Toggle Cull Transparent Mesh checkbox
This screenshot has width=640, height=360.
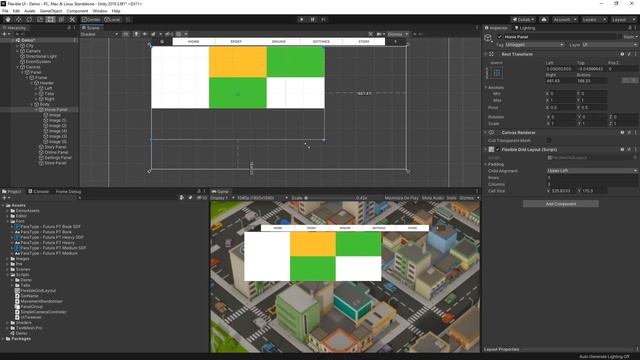click(x=549, y=140)
